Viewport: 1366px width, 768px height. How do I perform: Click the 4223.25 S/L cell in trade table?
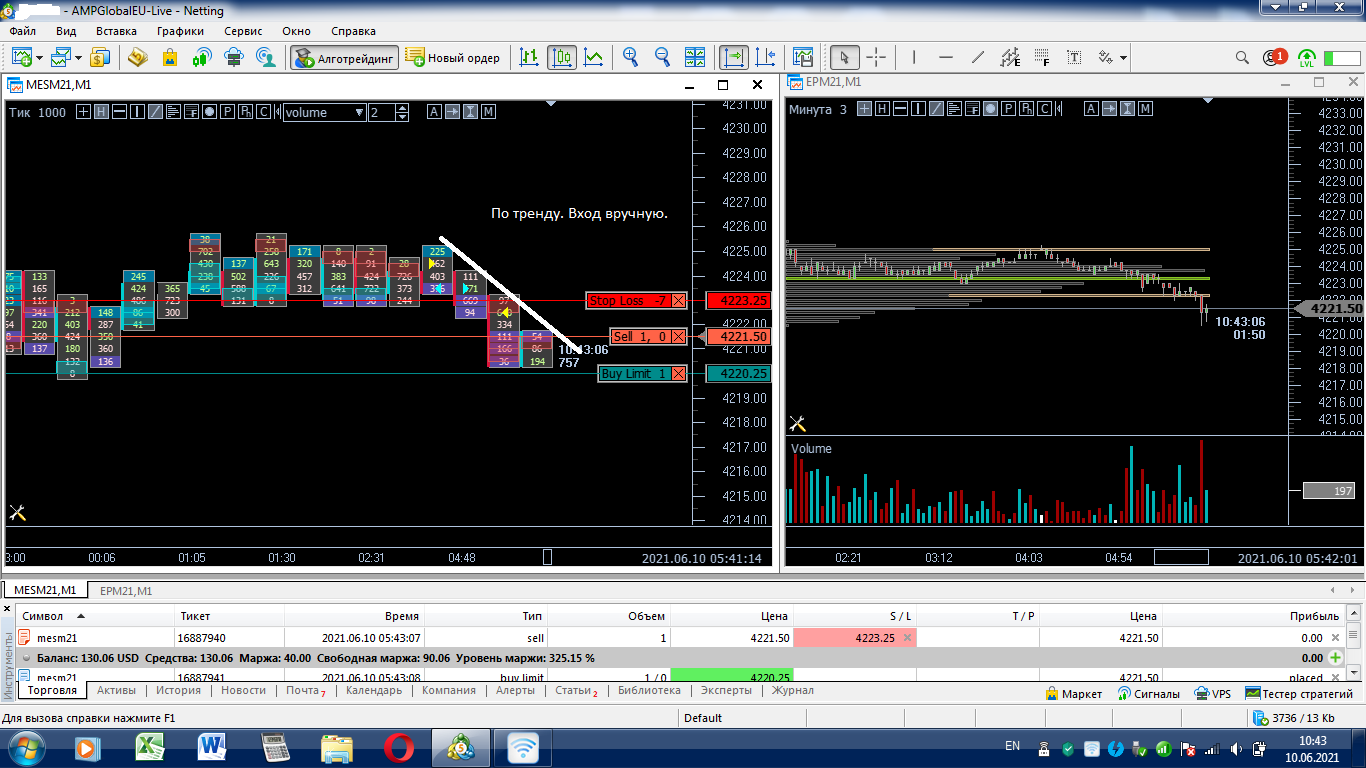(x=855, y=638)
